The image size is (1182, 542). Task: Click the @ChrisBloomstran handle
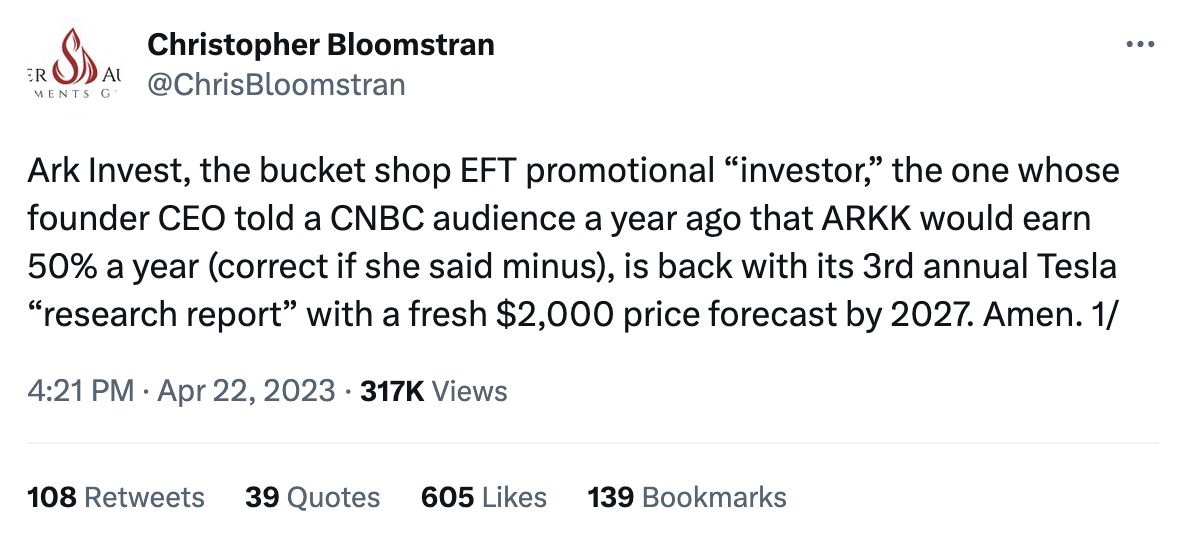276,85
